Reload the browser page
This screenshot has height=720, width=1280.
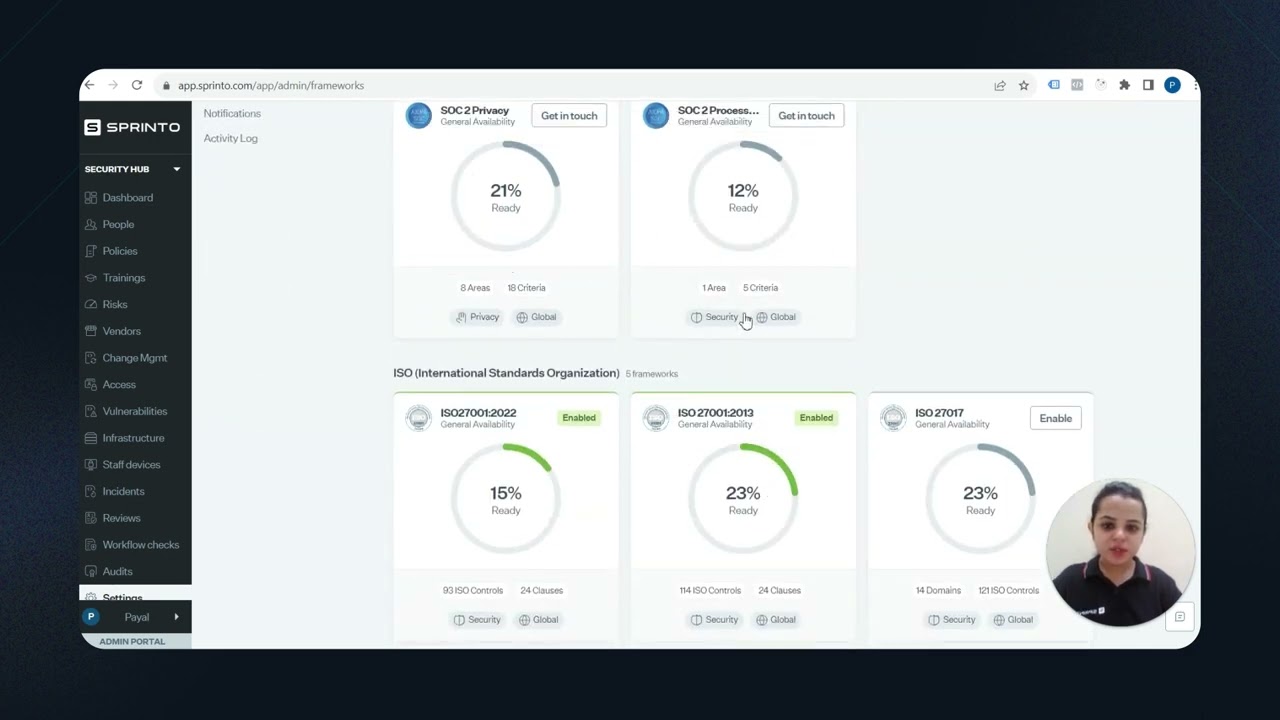point(137,86)
